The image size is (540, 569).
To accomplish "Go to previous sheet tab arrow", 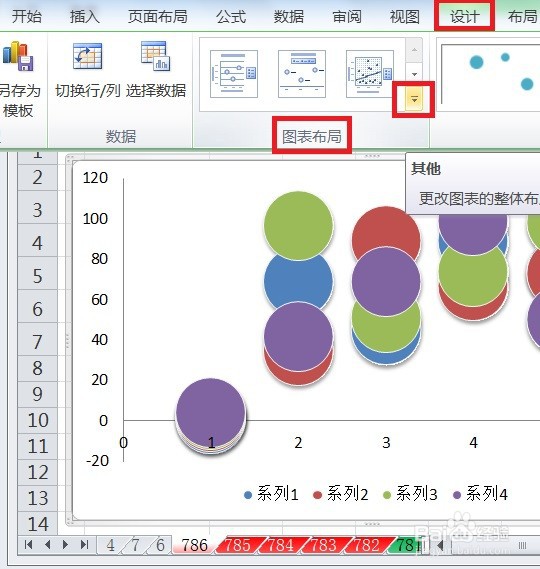I will [47, 544].
